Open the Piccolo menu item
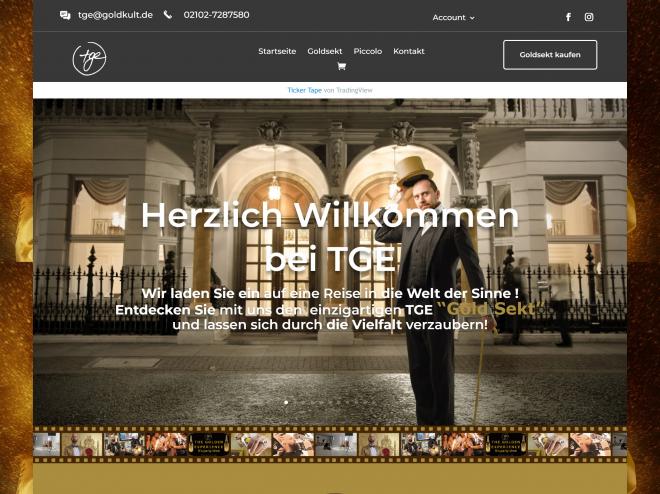 (x=367, y=51)
